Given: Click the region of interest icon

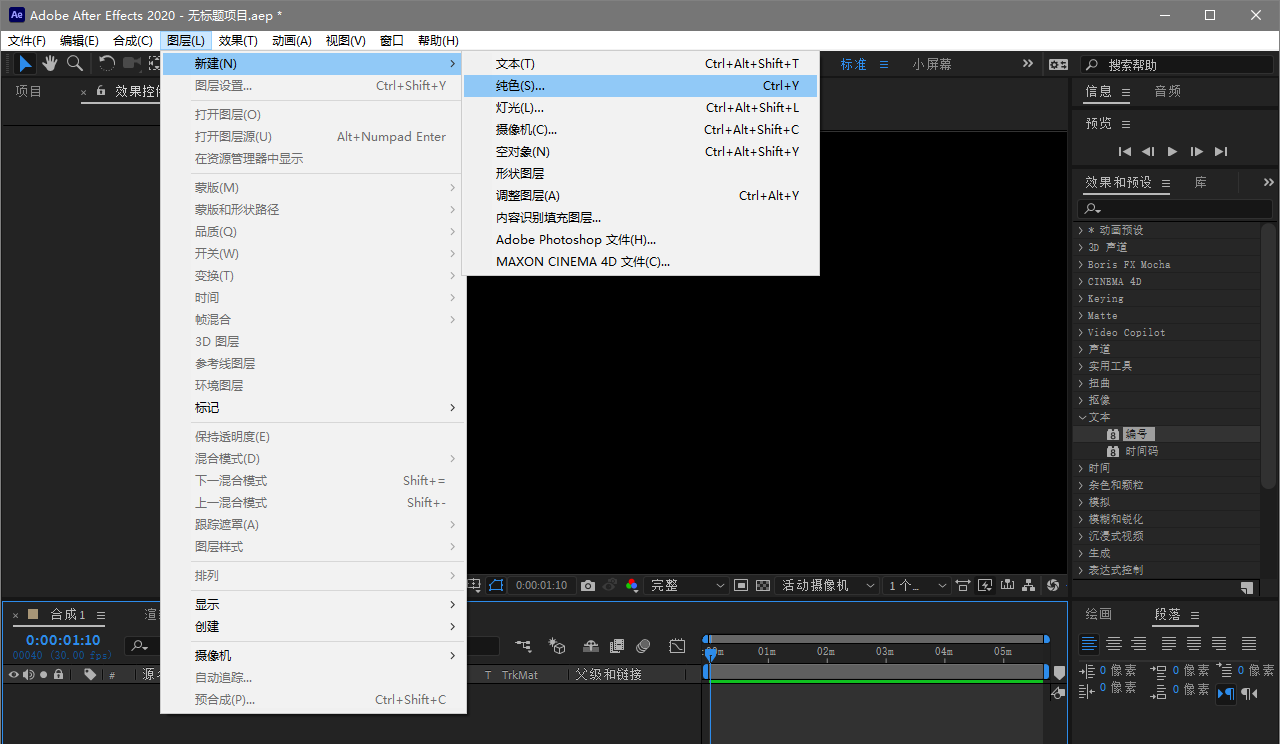Looking at the screenshot, I should (741, 585).
